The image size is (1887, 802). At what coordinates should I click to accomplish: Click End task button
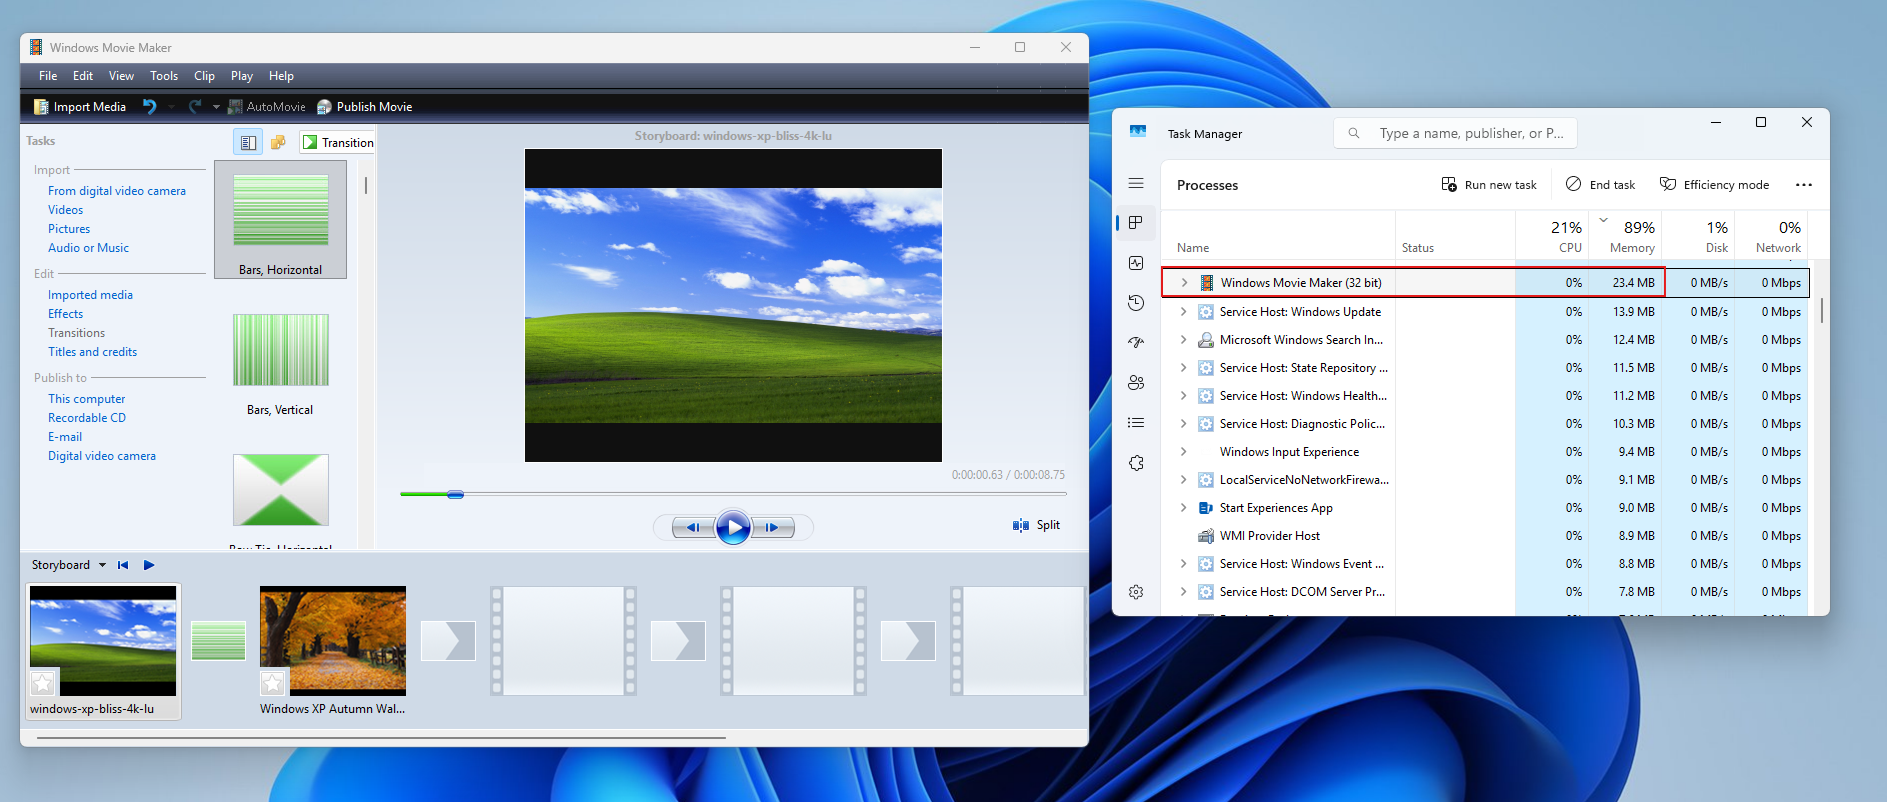pyautogui.click(x=1600, y=185)
